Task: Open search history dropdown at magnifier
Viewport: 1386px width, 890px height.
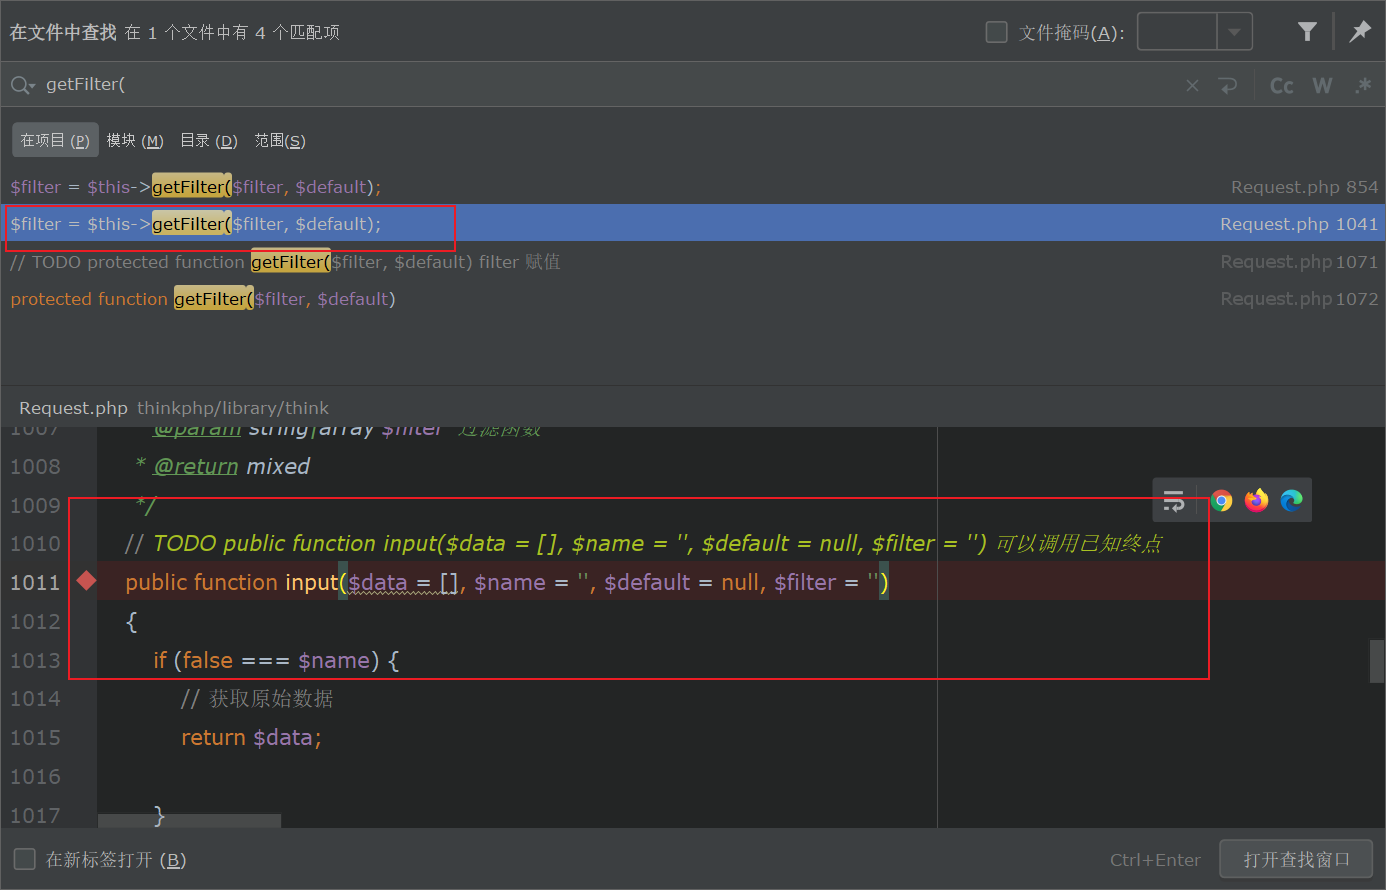Action: (22, 86)
